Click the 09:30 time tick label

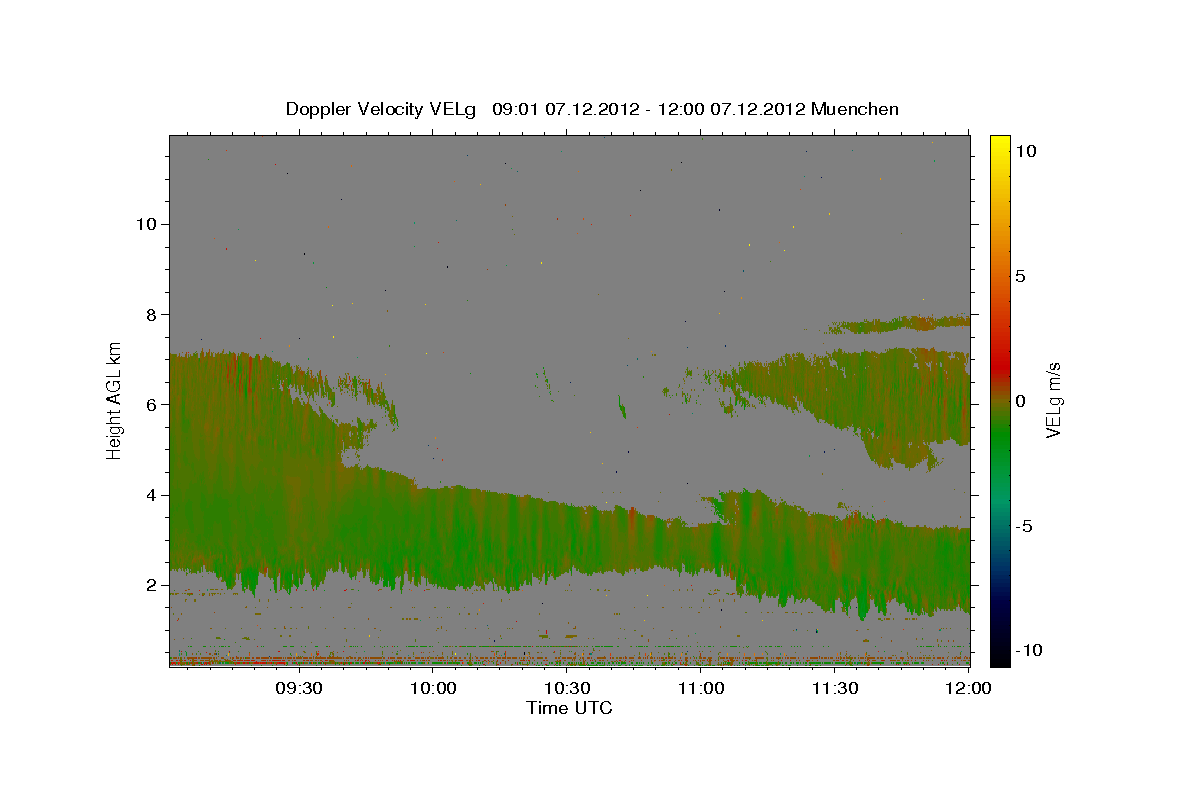pyautogui.click(x=299, y=688)
